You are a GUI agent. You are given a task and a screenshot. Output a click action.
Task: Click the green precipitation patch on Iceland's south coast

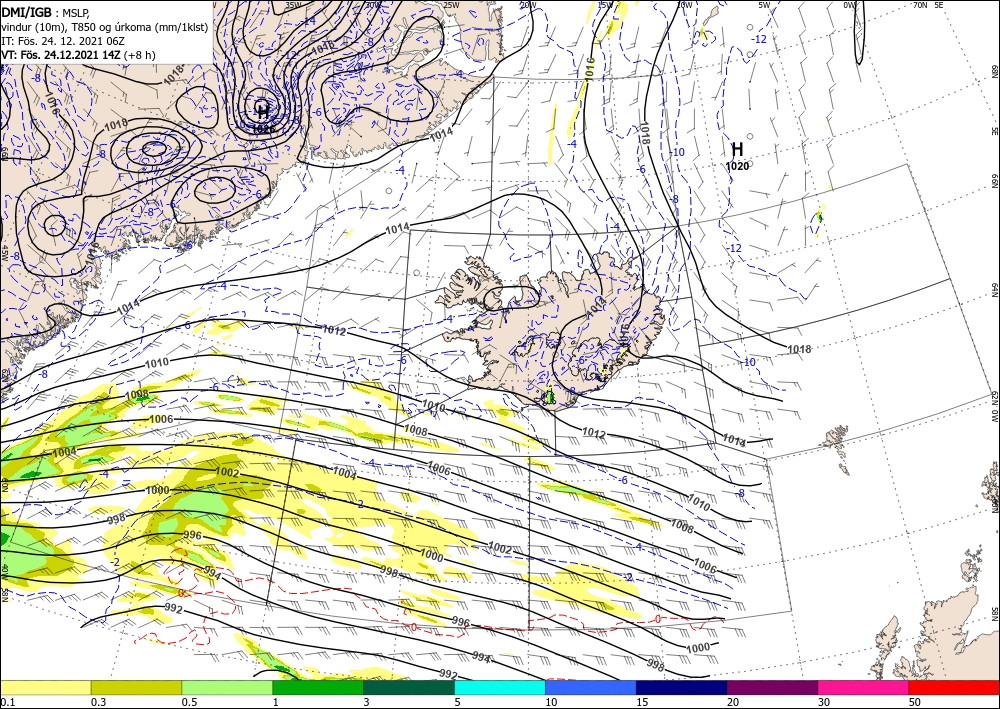(549, 397)
